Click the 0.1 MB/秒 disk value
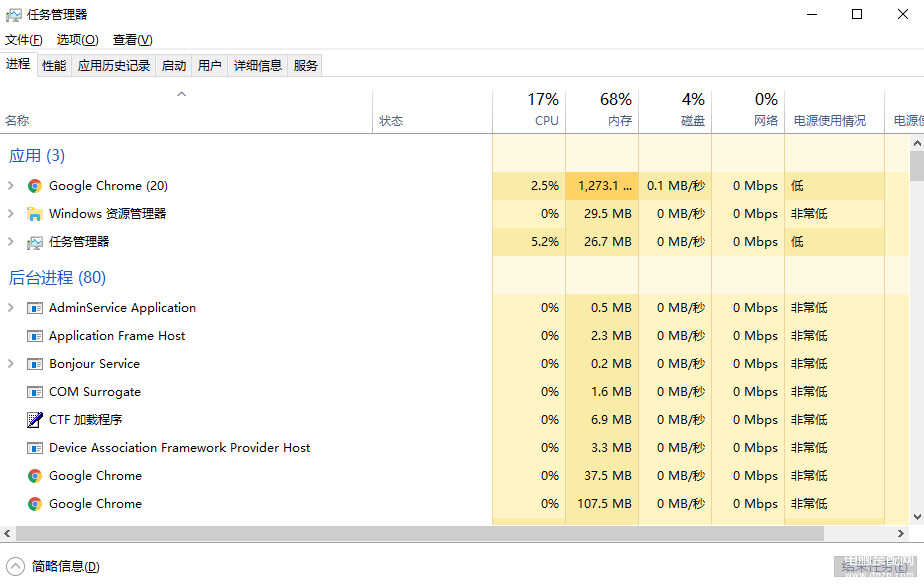This screenshot has height=588, width=924. [676, 186]
